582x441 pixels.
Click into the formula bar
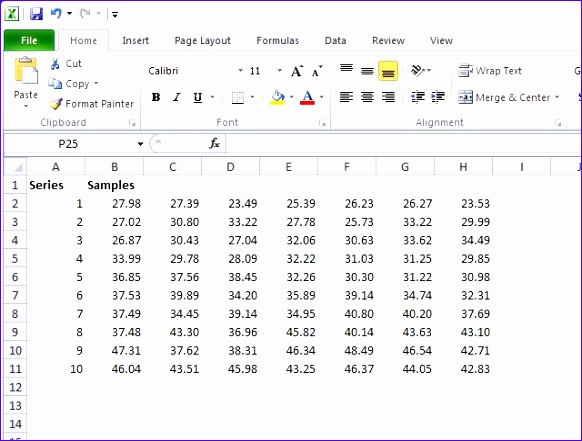(403, 144)
